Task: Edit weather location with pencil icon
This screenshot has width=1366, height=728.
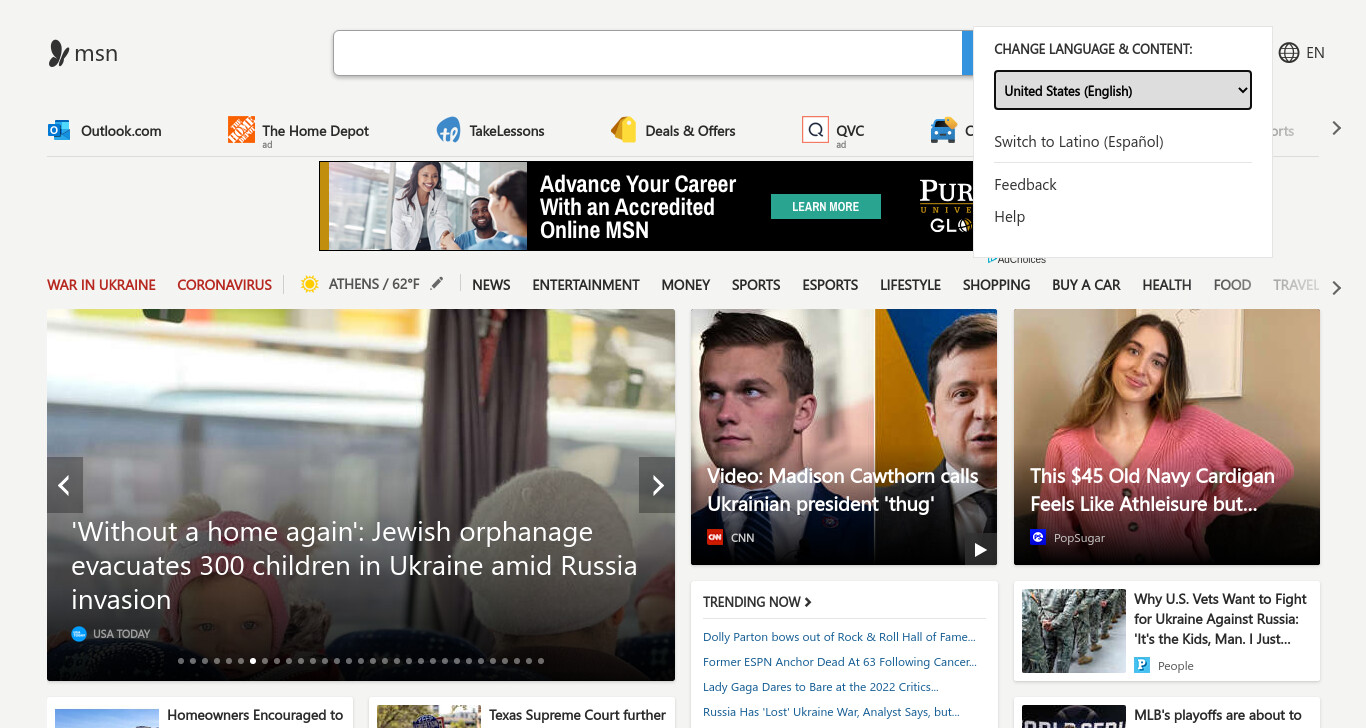Action: 437,284
